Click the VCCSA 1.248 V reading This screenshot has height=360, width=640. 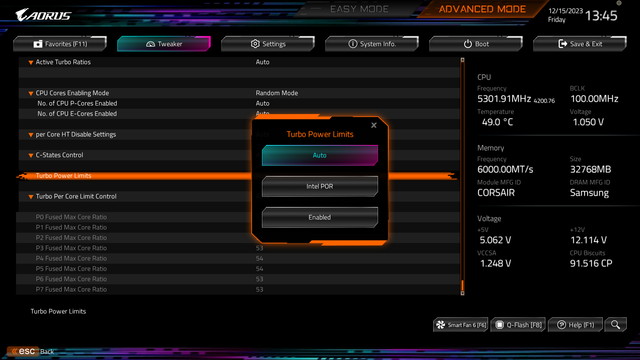[x=496, y=264]
